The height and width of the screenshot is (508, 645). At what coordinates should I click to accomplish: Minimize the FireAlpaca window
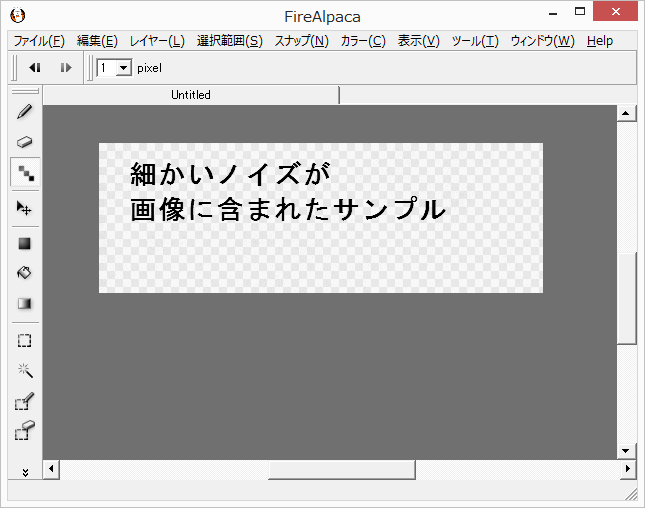point(553,13)
